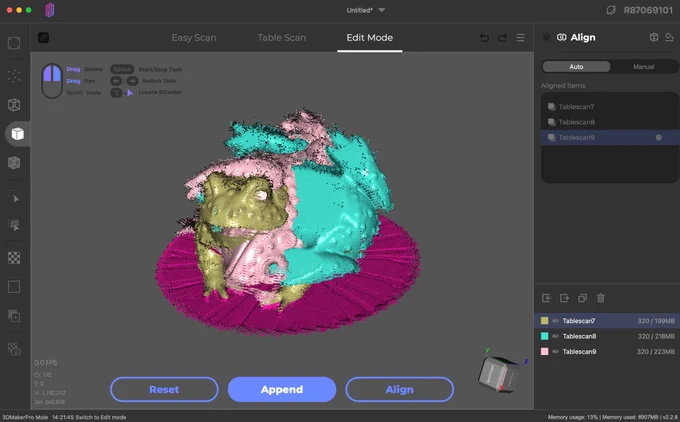Screen dimensions: 680x422
Task: Click the '0.0 FPS' readout
Action: coord(46,363)
